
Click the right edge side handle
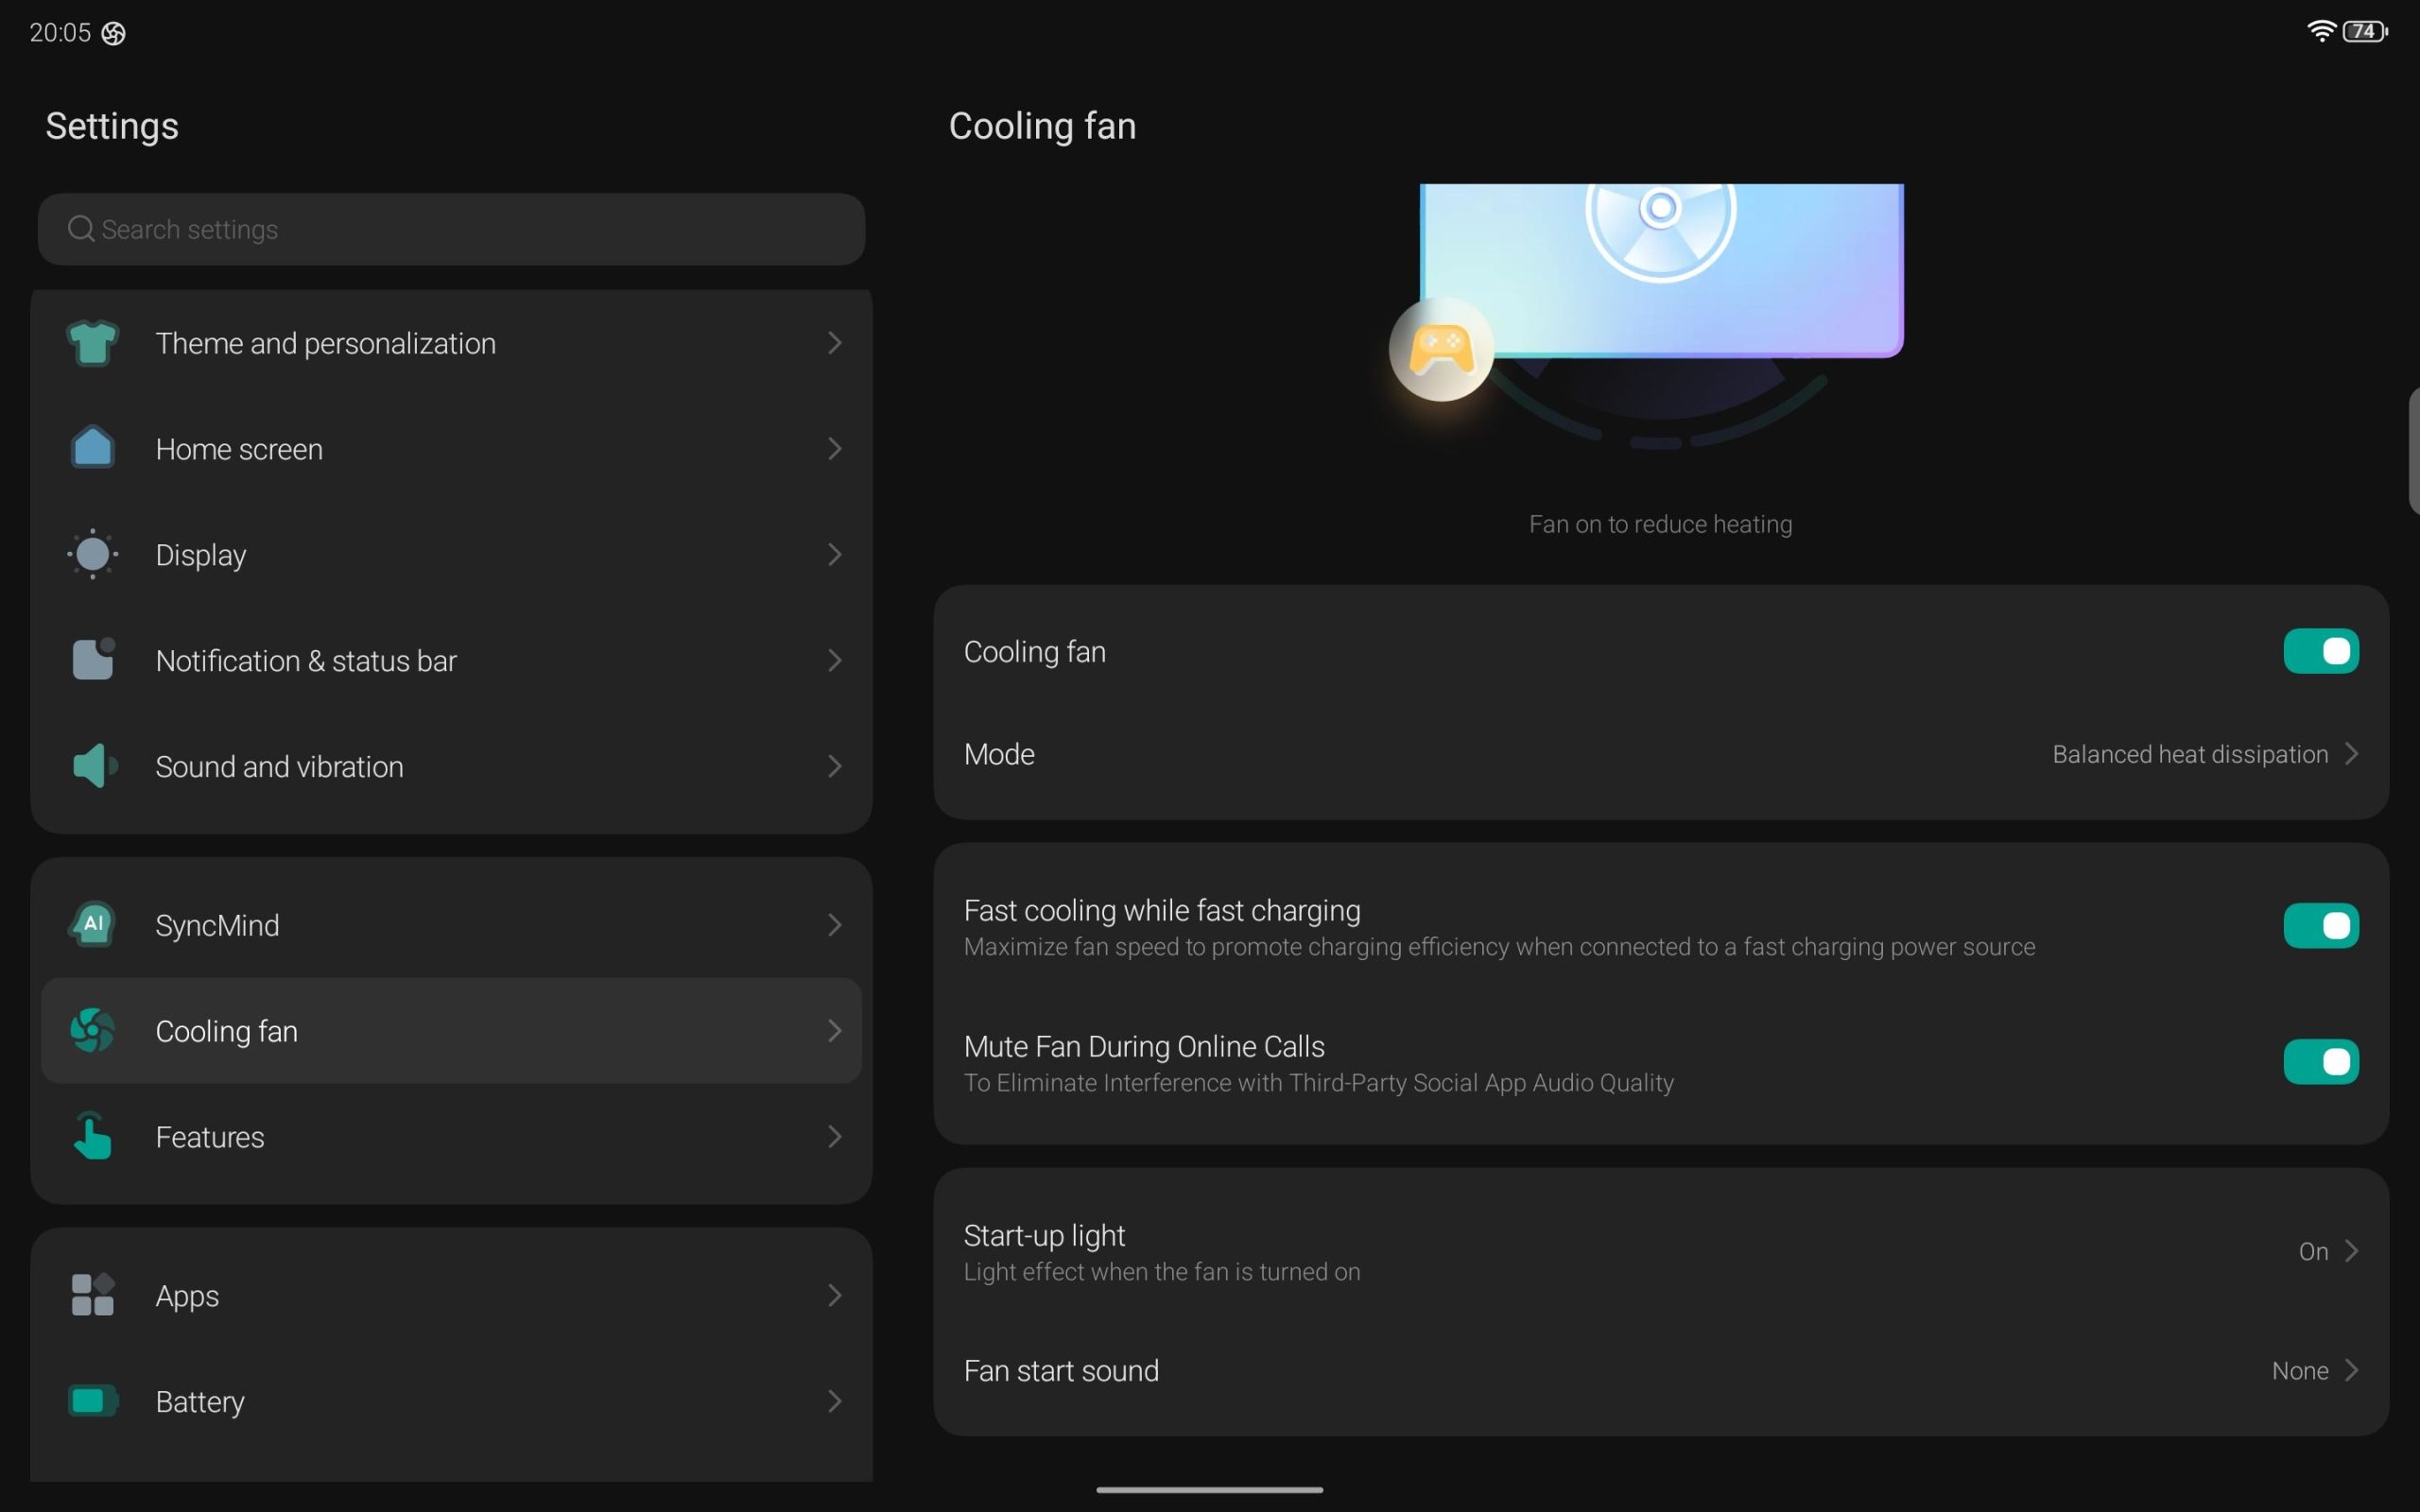(x=2413, y=450)
